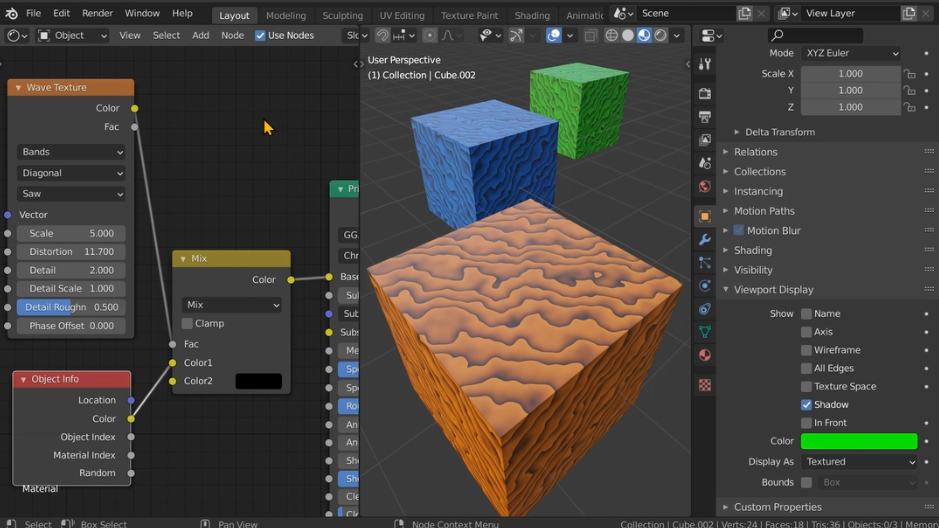Open the Diagonal direction dropdown
The height and width of the screenshot is (528, 939).
71,173
